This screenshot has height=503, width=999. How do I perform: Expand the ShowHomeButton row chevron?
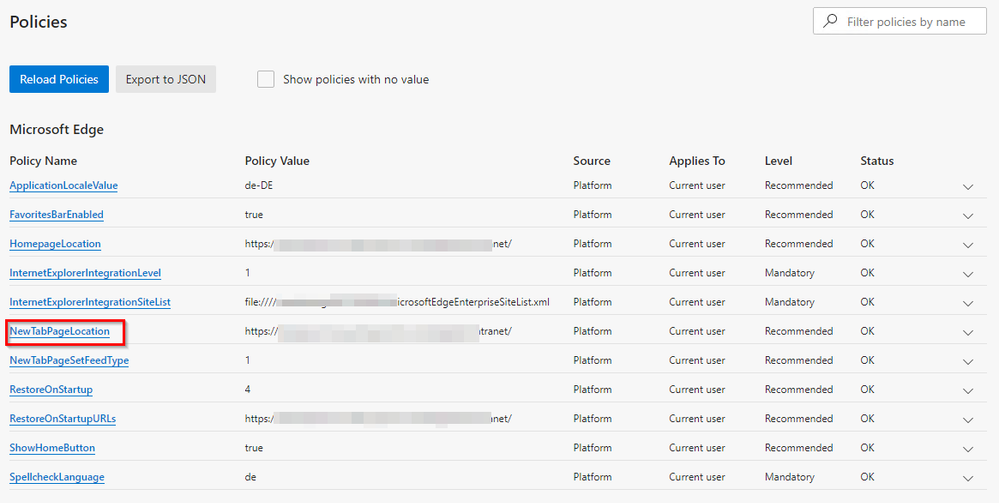(x=968, y=449)
